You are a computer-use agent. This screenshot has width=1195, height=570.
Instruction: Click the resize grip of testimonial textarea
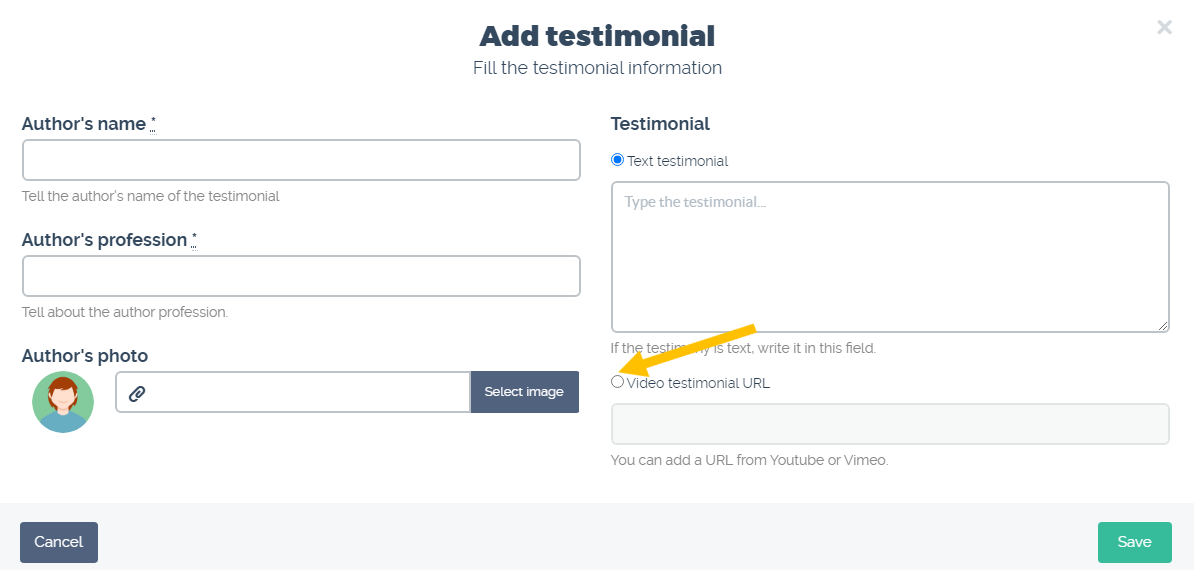pos(1162,325)
